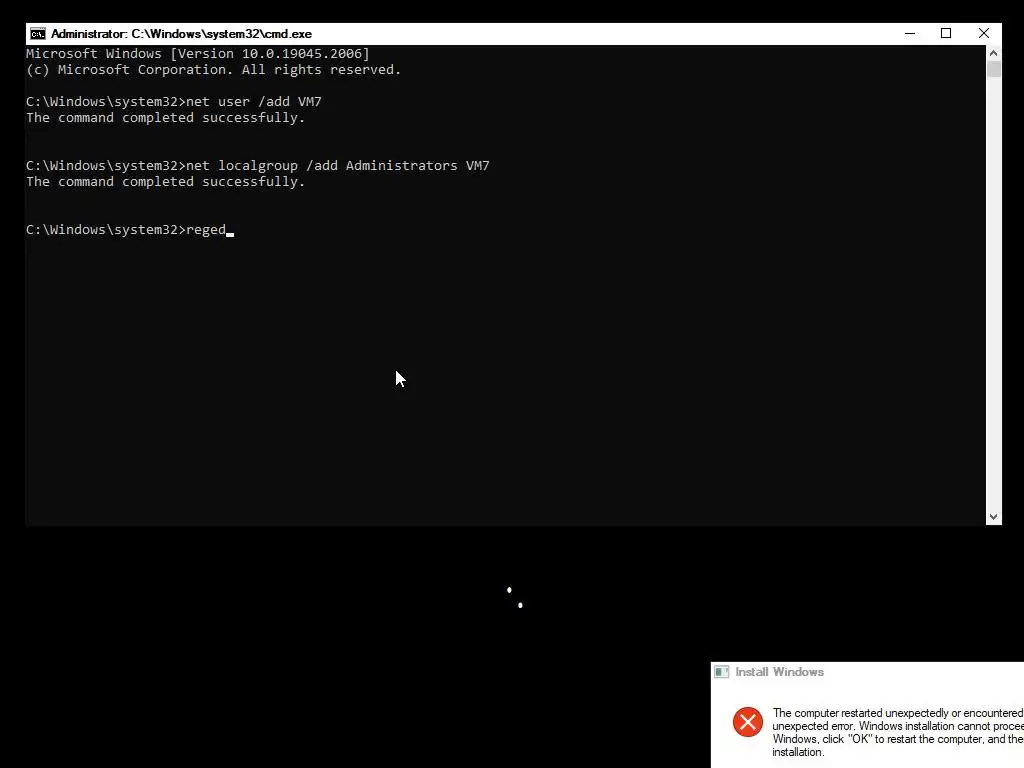This screenshot has width=1024, height=768.
Task: Click the Install Windows dialog title icon
Action: 722,672
